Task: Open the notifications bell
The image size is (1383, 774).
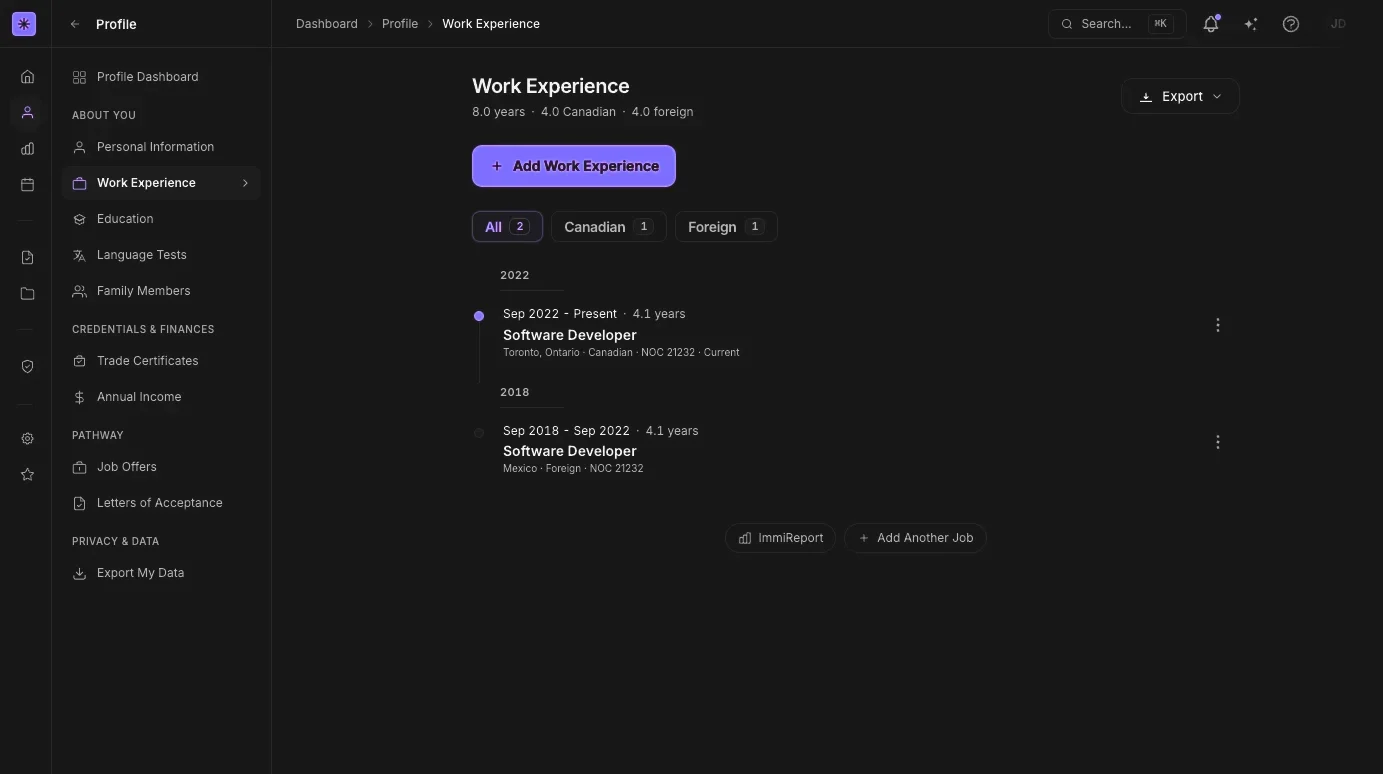Action: click(1211, 24)
